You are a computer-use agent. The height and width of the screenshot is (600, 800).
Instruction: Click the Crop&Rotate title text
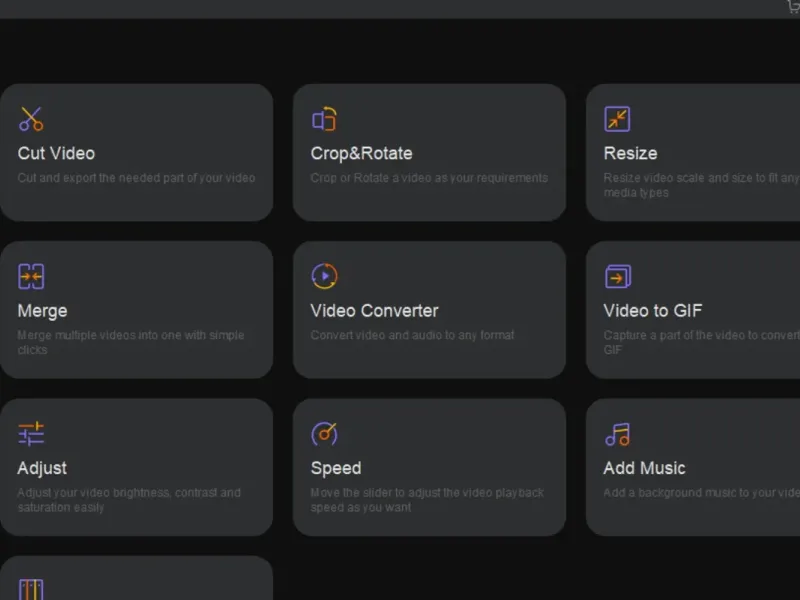361,153
